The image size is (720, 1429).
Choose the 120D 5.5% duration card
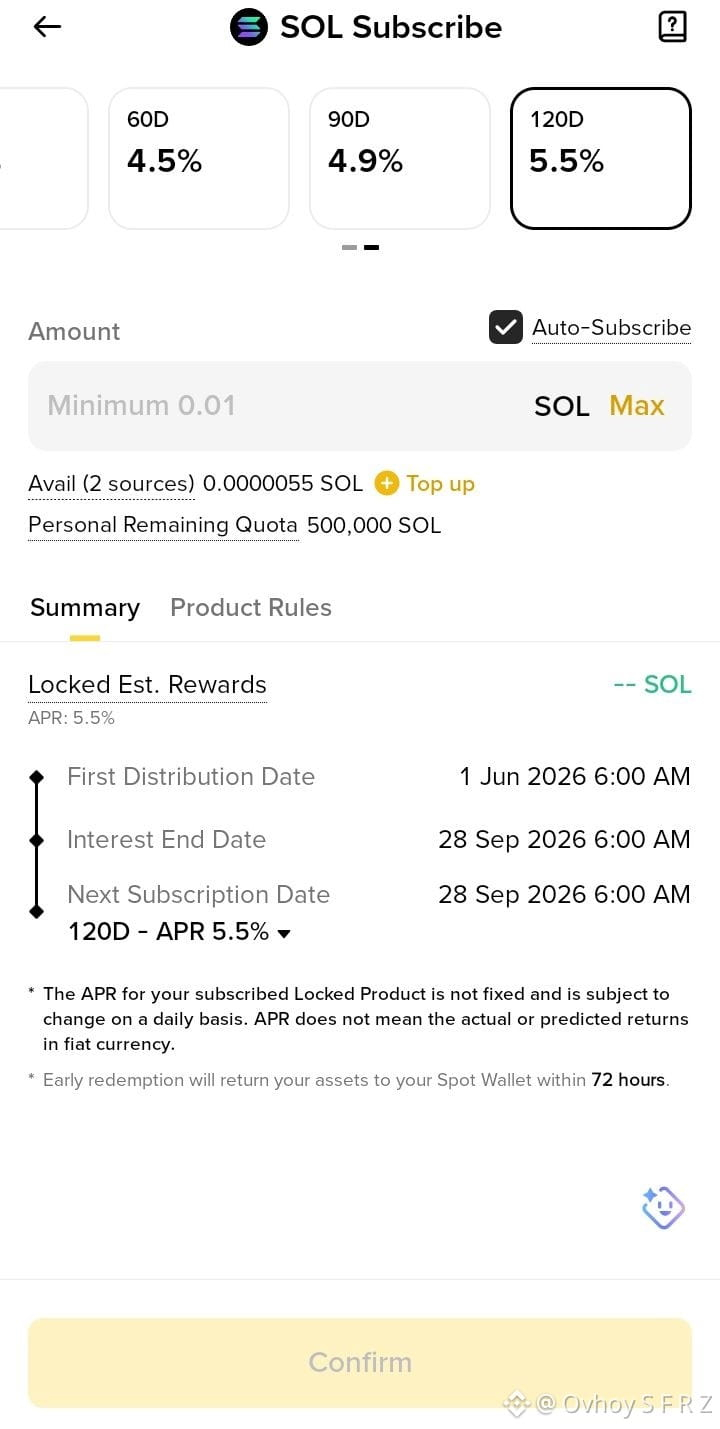(x=601, y=158)
